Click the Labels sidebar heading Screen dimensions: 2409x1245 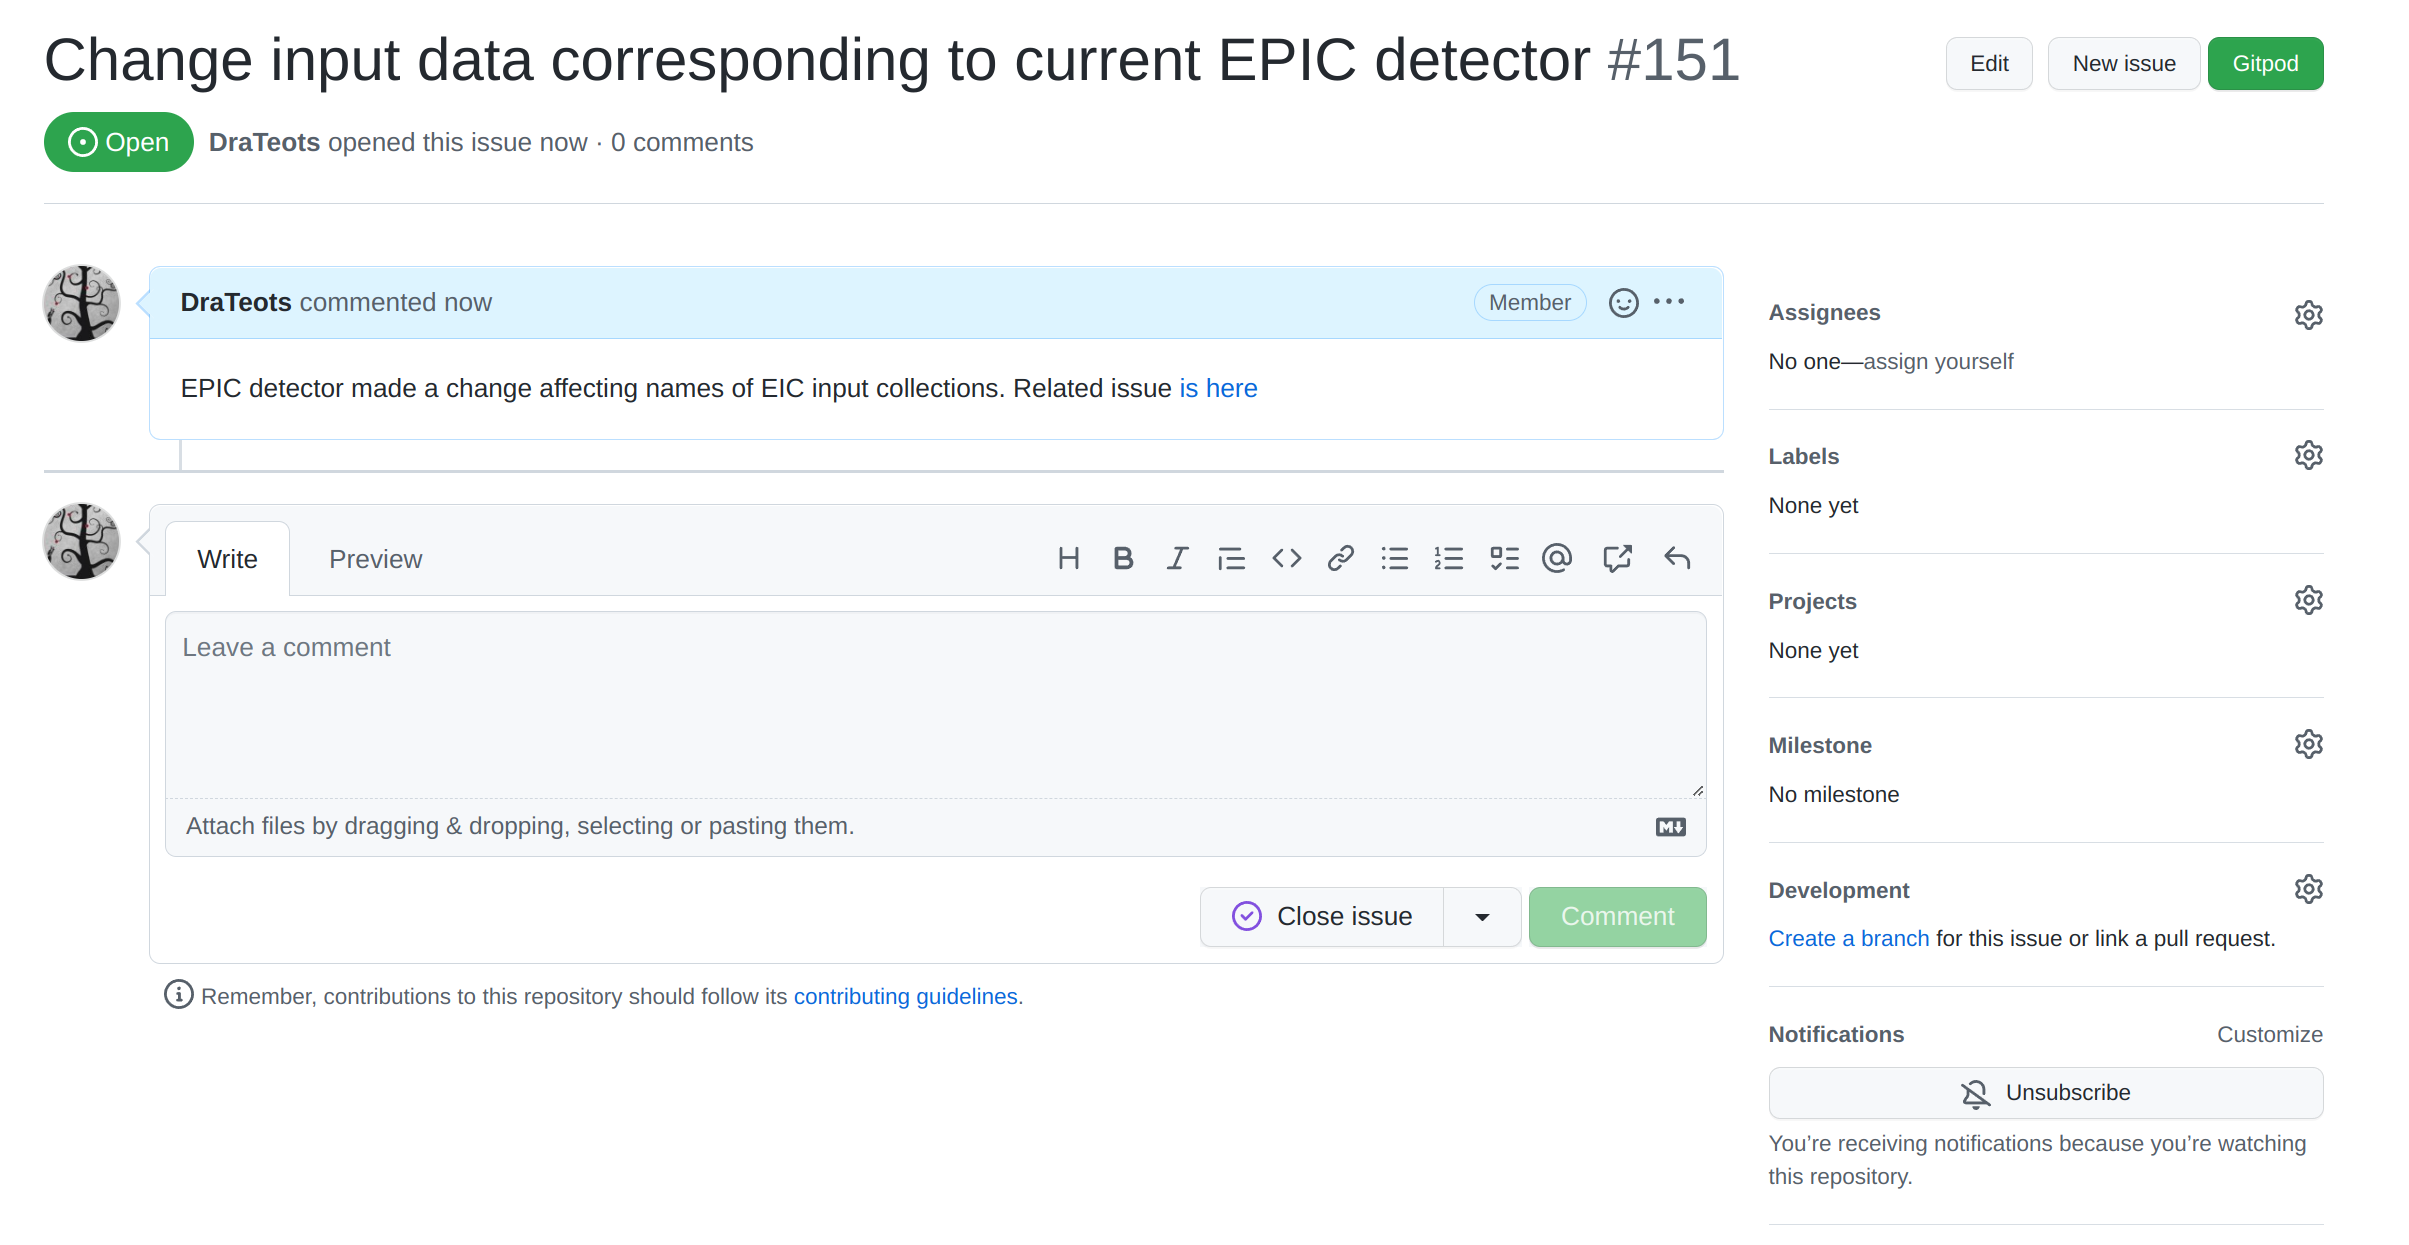pyautogui.click(x=1803, y=456)
